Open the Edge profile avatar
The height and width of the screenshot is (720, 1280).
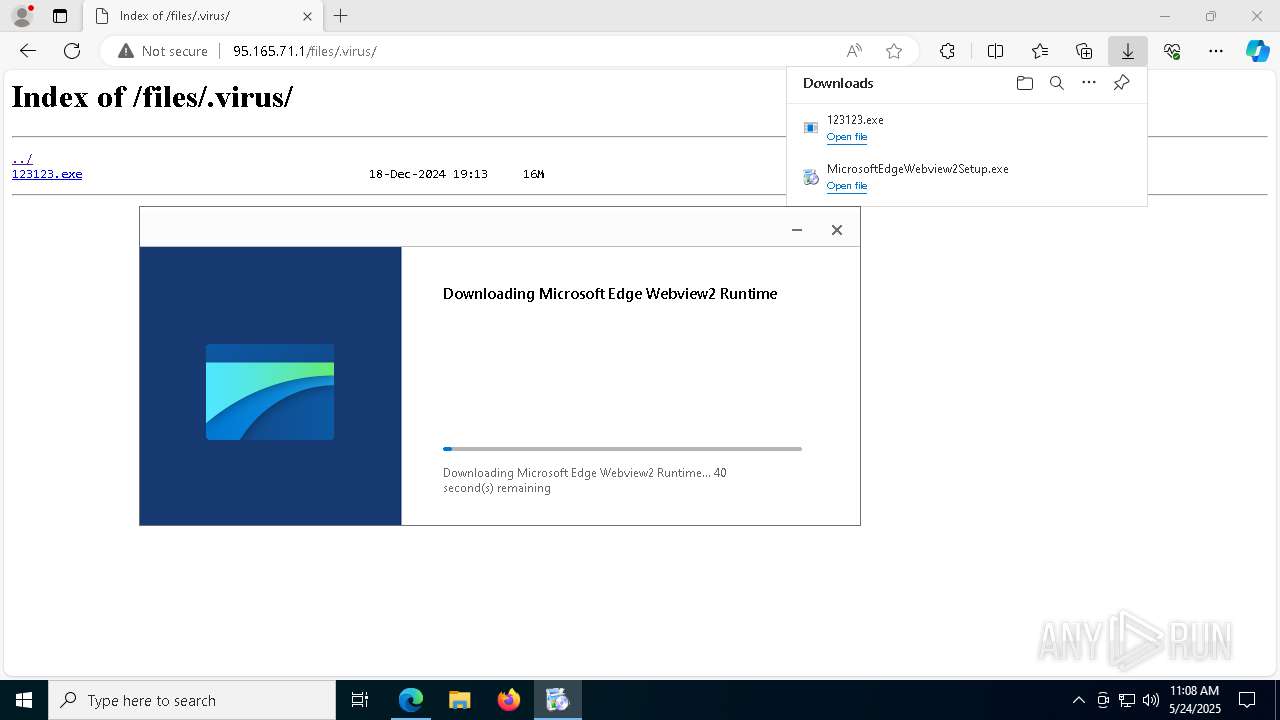(22, 16)
